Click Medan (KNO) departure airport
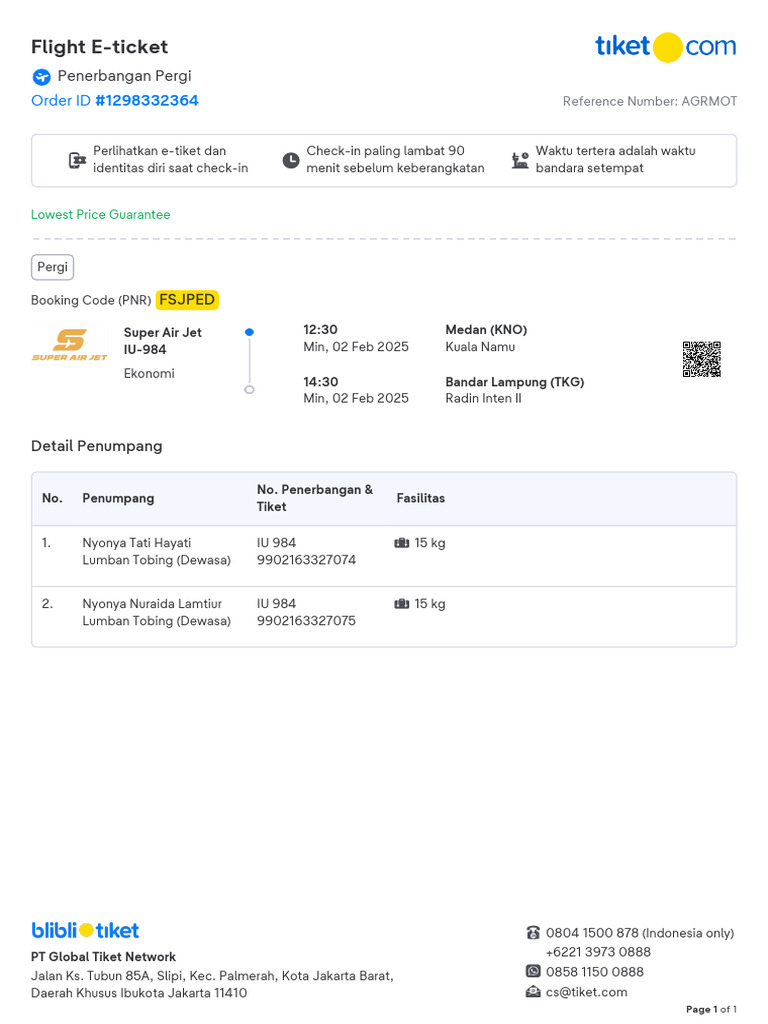768x1024 pixels. [x=486, y=330]
